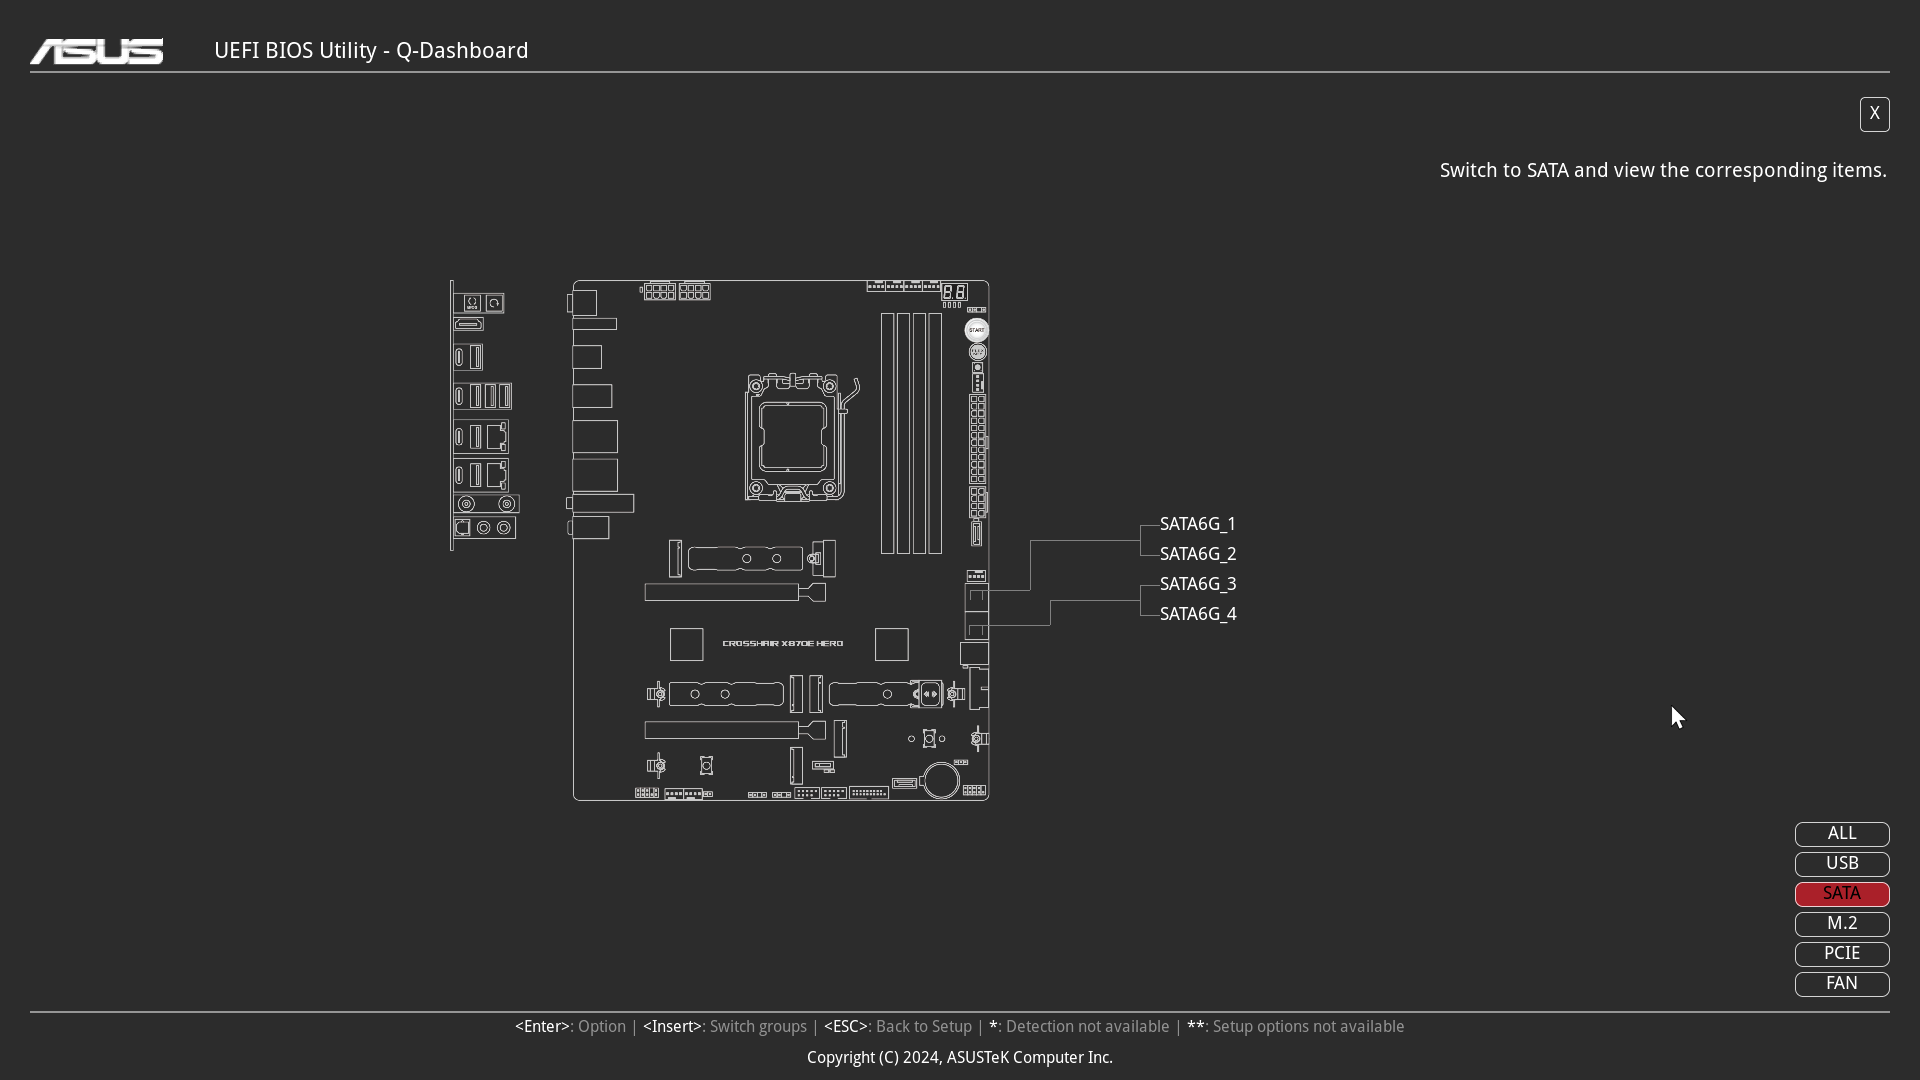The height and width of the screenshot is (1080, 1920).
Task: Click the START button on the board diagram
Action: click(977, 330)
